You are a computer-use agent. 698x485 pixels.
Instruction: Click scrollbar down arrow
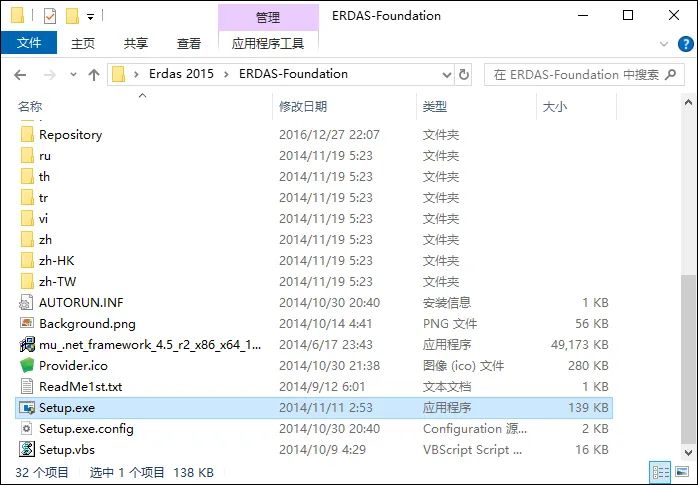pos(688,453)
